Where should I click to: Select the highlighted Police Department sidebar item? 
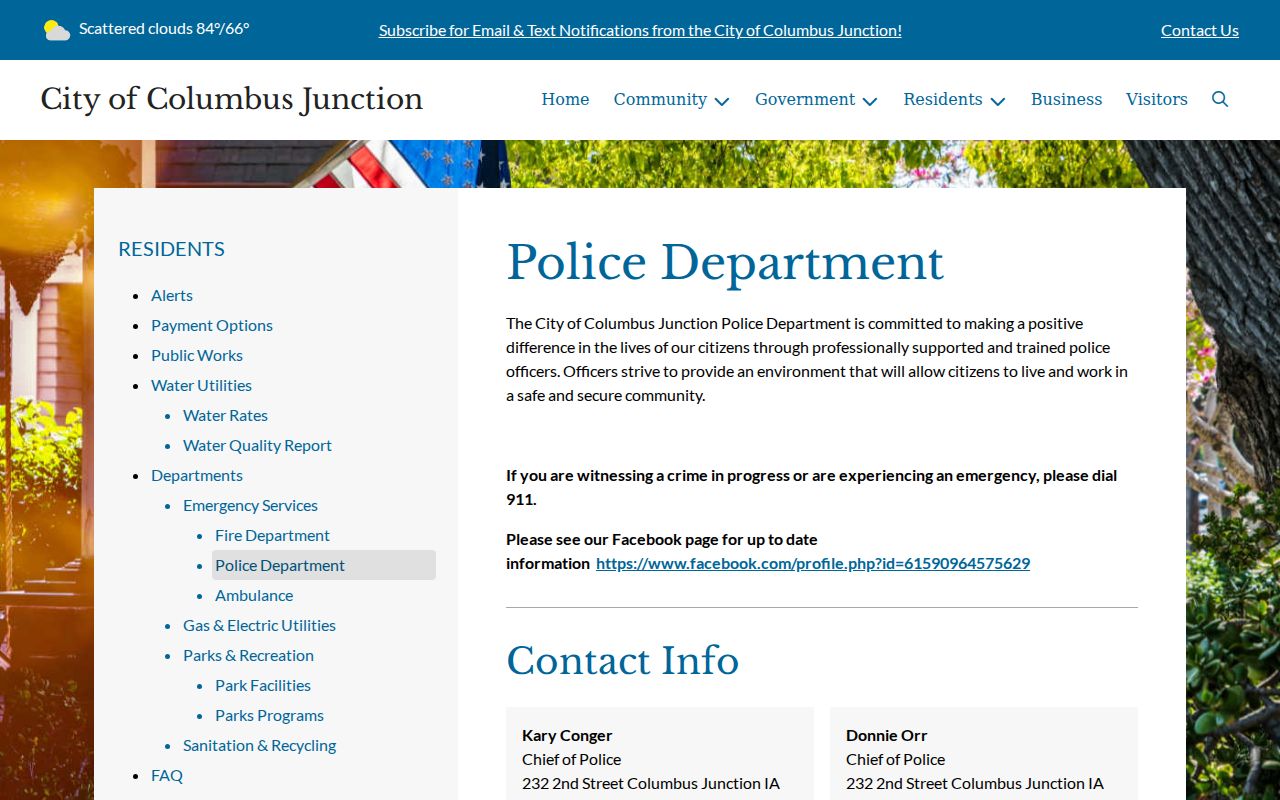tap(324, 565)
